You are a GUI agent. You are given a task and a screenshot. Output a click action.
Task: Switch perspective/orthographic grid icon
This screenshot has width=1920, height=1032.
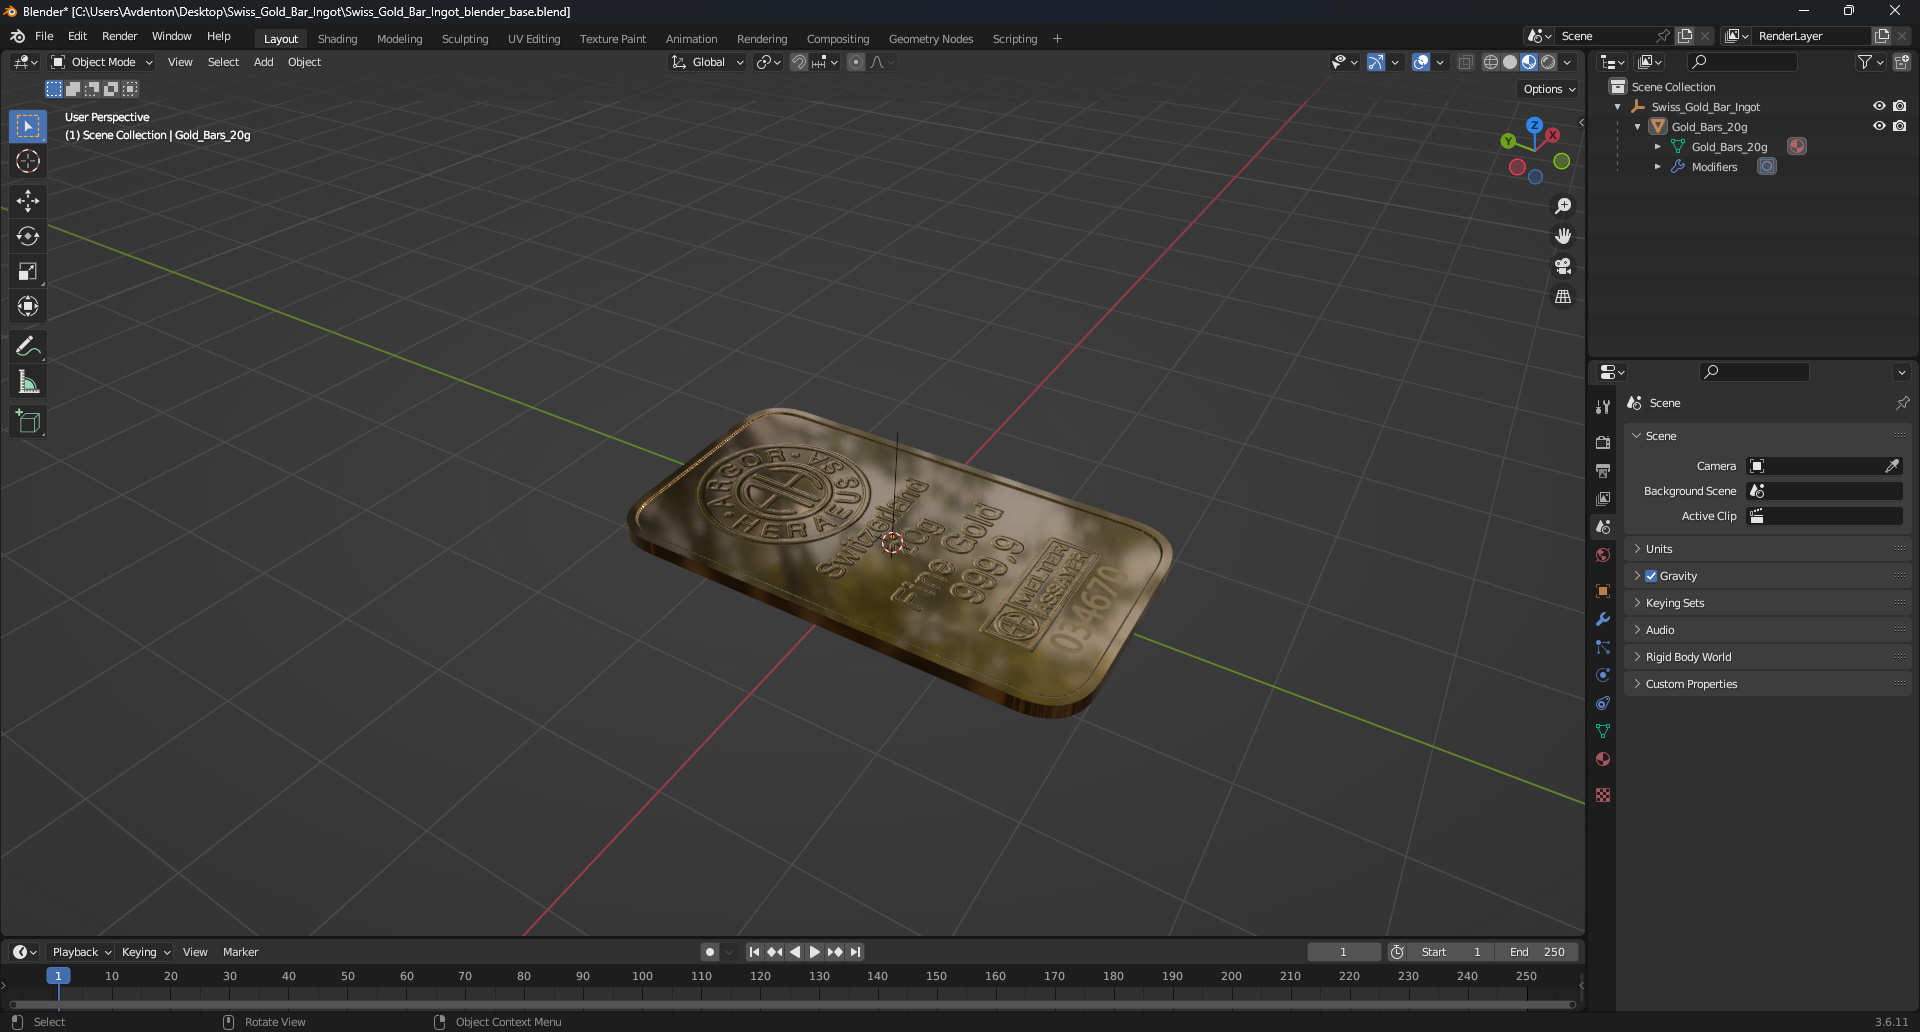[x=1563, y=297]
